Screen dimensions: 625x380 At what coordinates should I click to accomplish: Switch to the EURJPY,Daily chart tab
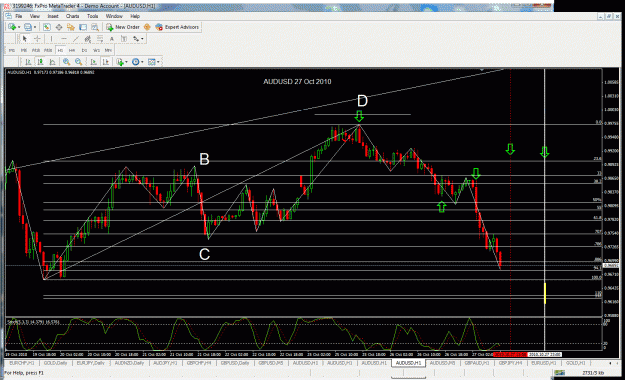pos(90,363)
